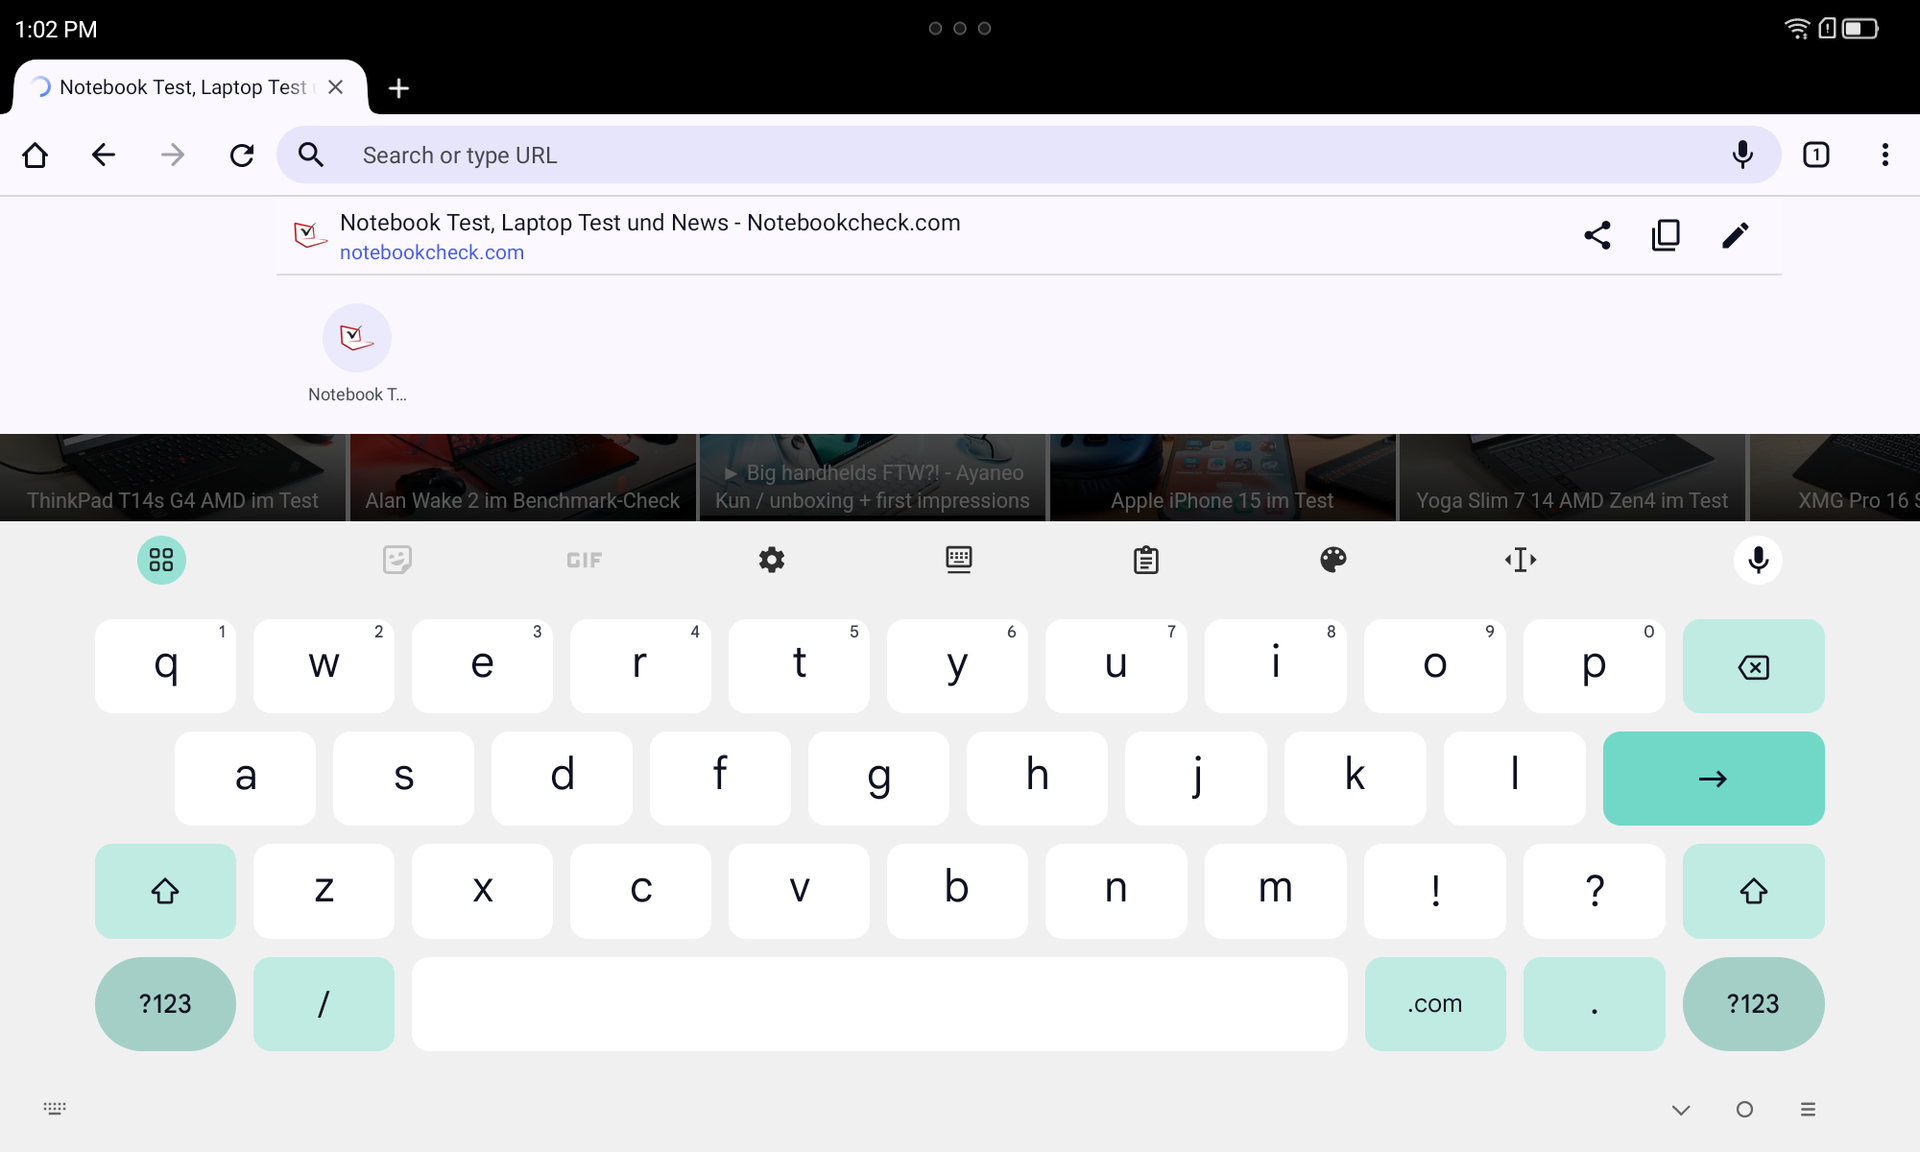
Task: Open a new browser tab
Action: [x=398, y=88]
